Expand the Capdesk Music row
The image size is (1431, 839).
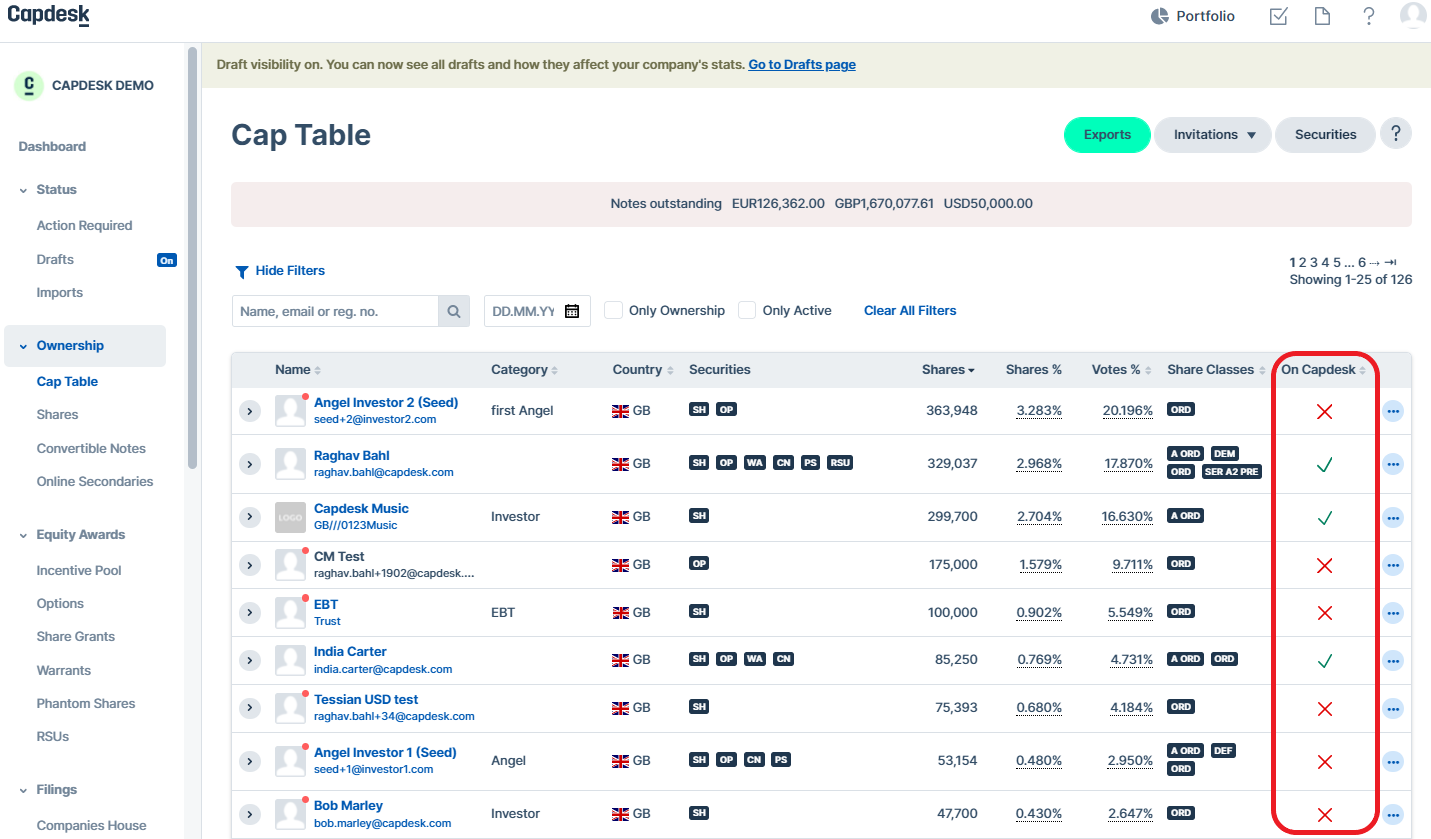tap(250, 517)
